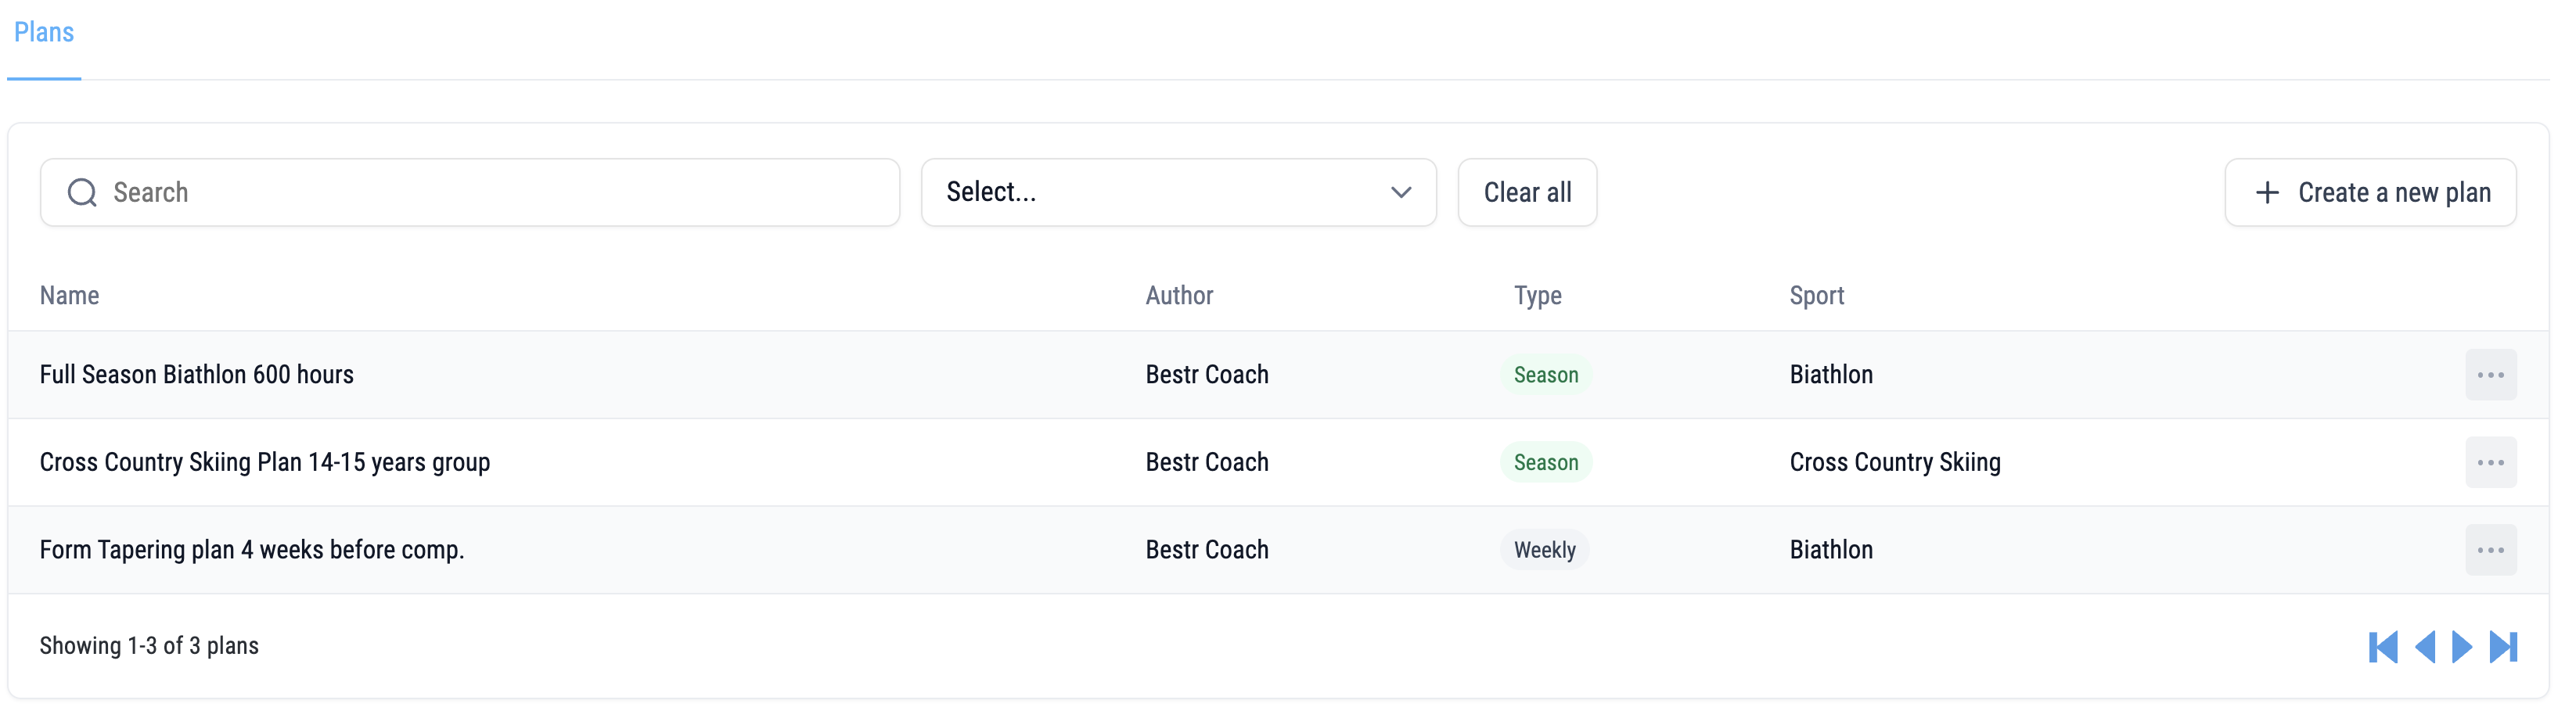Switch to the Plans tab
Image resolution: width=2576 pixels, height=718 pixels.
coord(44,33)
